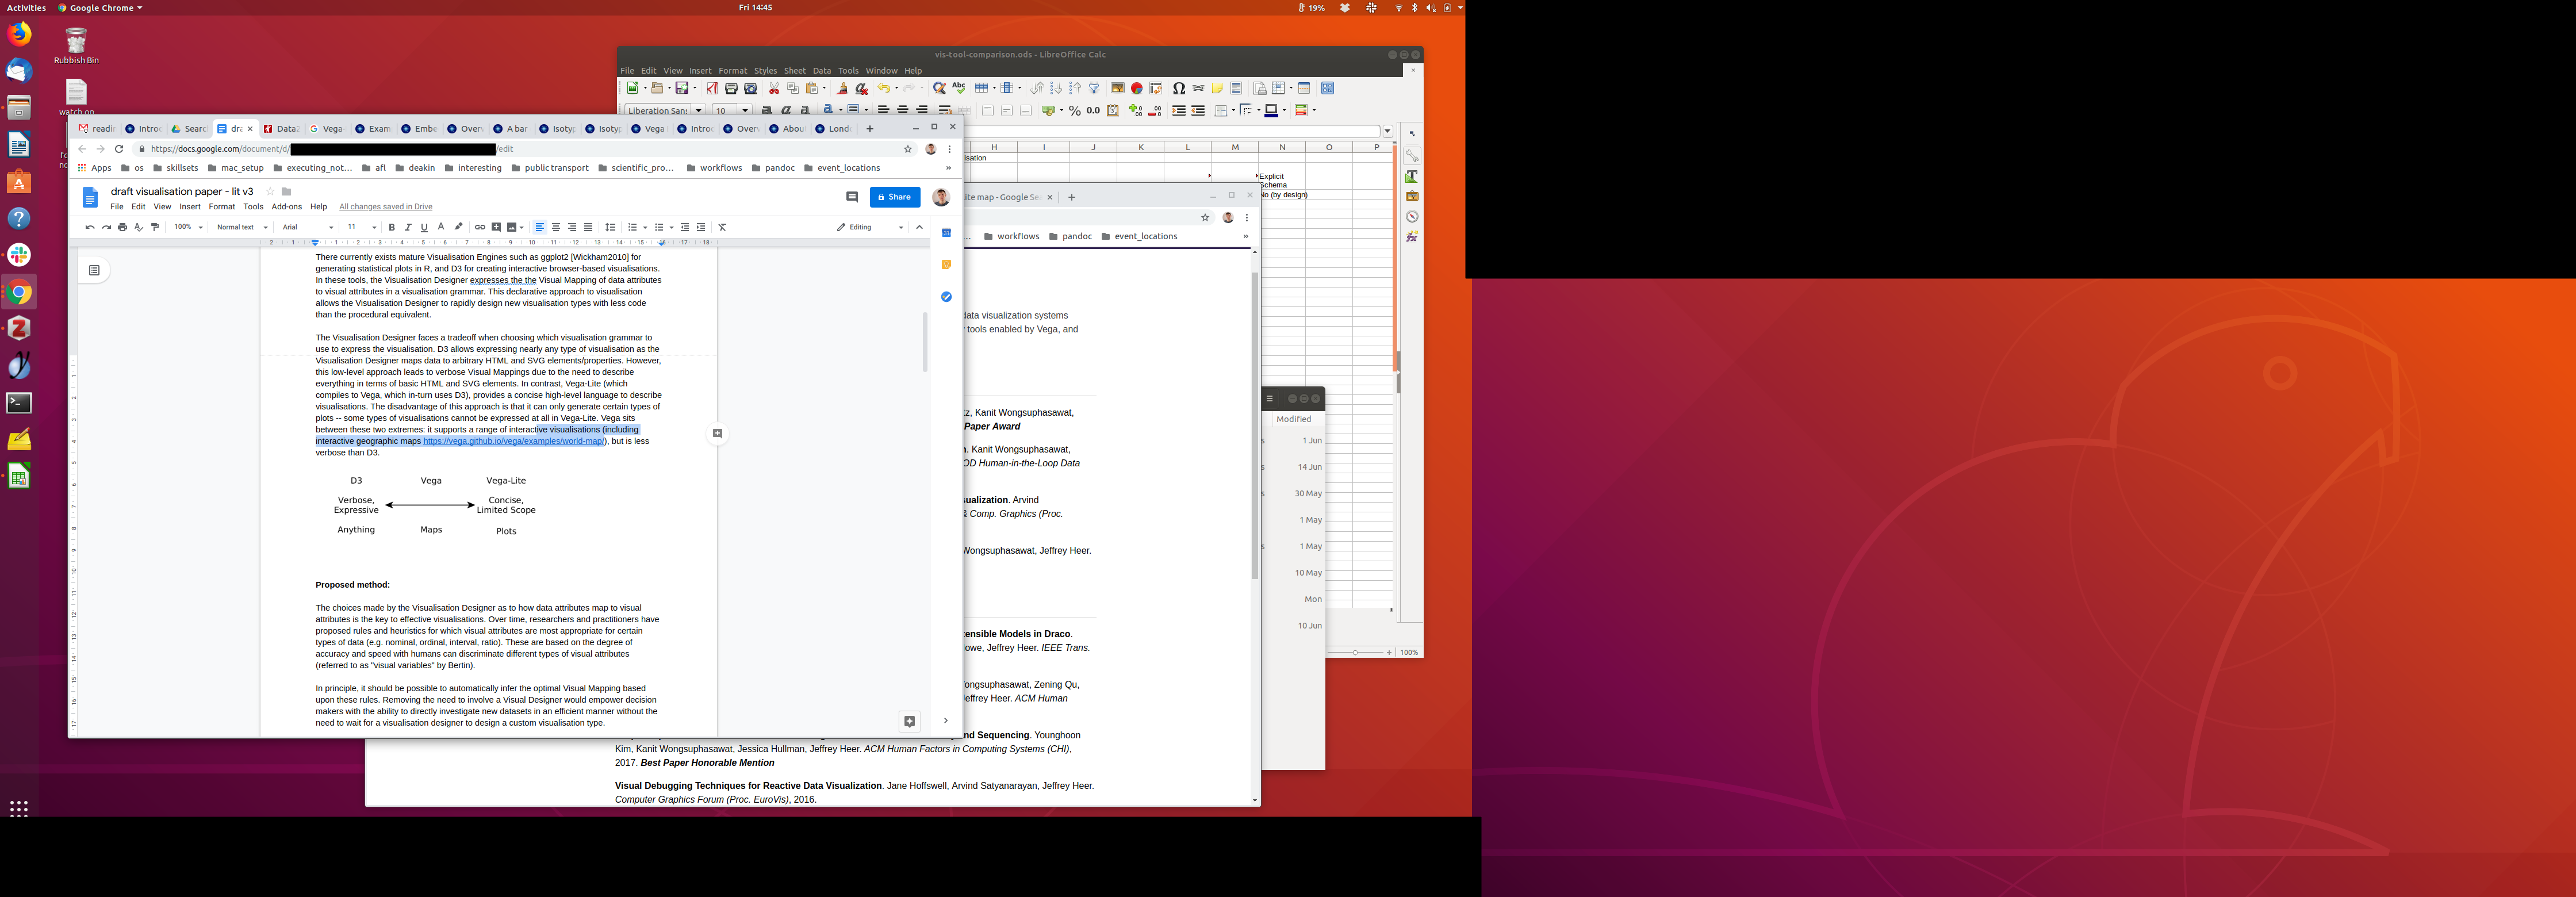Screen dimensions: 2576x897
Task: Click the Omega special character icon
Action: pos(1179,88)
